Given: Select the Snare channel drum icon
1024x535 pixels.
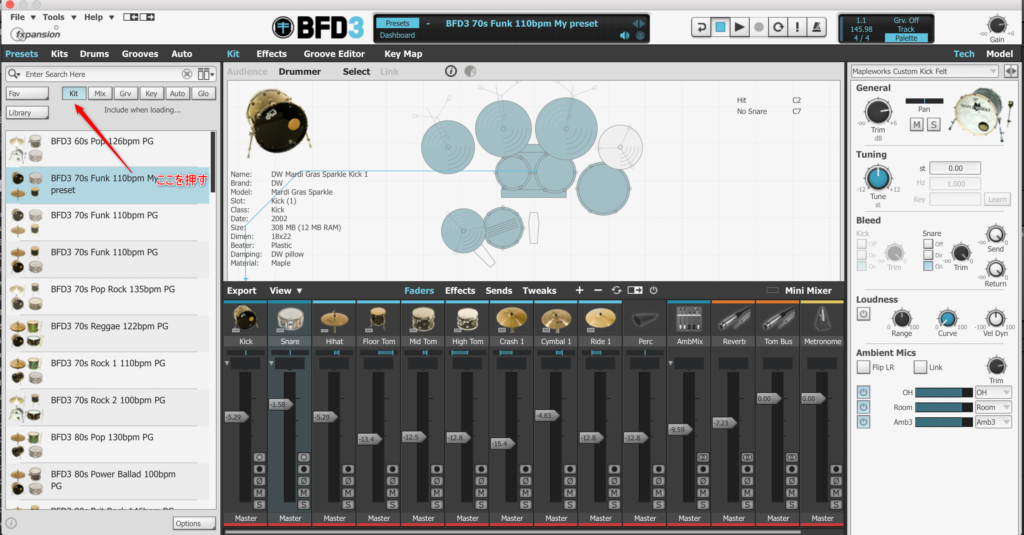Looking at the screenshot, I should click(290, 319).
